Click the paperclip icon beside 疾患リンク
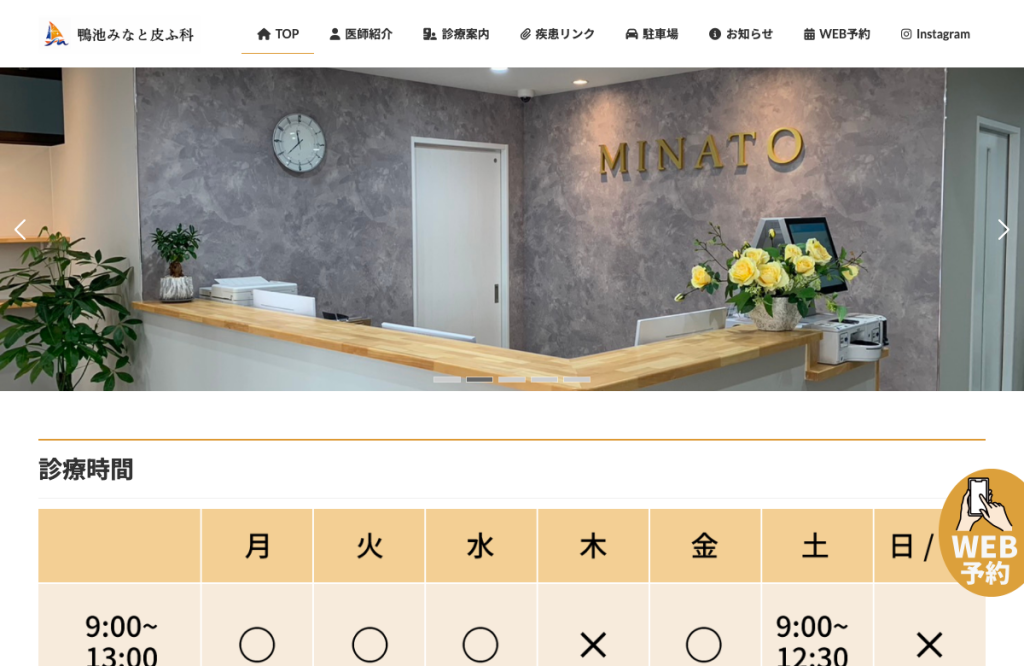 coord(525,34)
